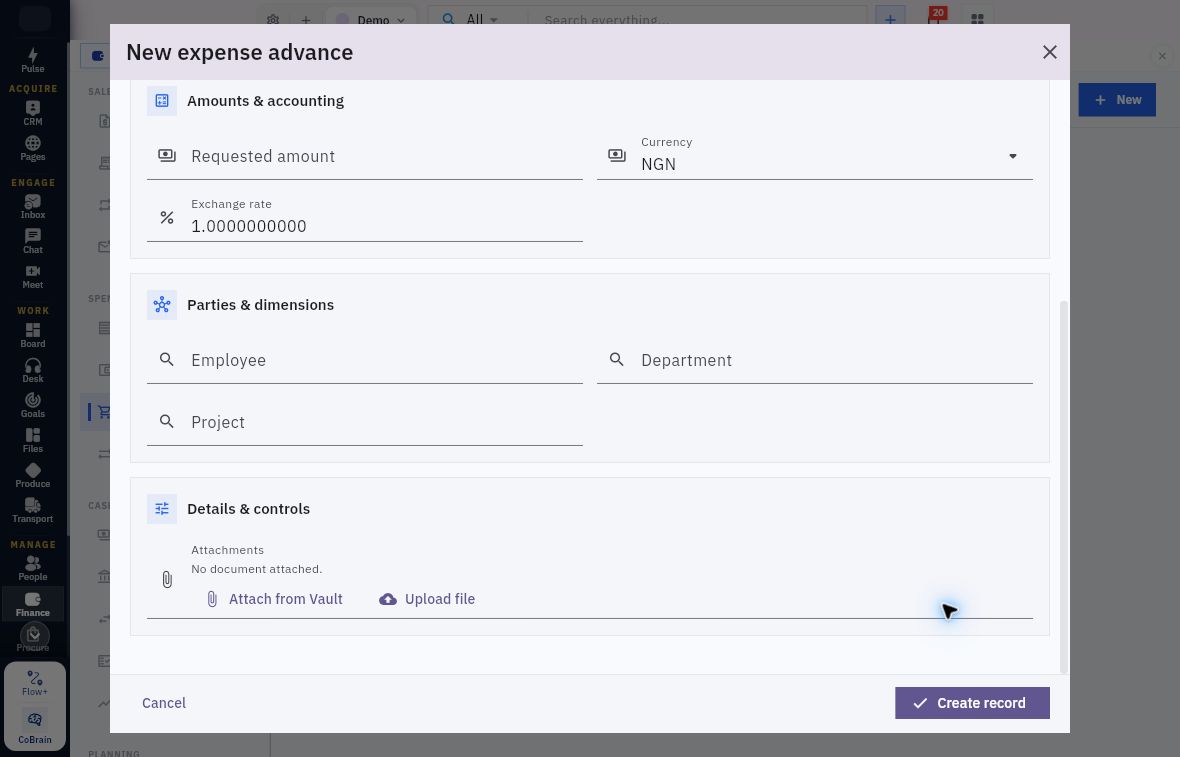Open the Files module
The height and width of the screenshot is (757, 1180).
point(32,440)
